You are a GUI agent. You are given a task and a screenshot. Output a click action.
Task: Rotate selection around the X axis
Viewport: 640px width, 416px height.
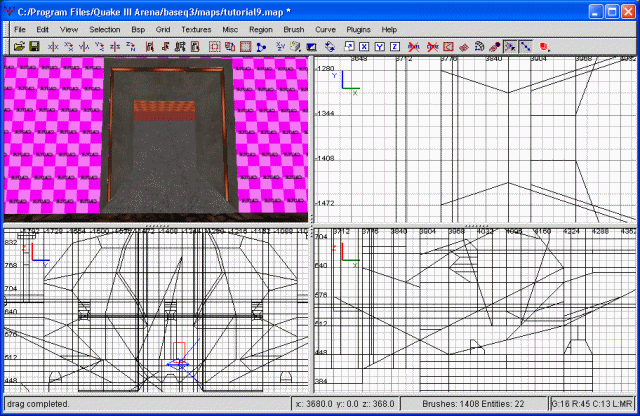pyautogui.click(x=68, y=47)
